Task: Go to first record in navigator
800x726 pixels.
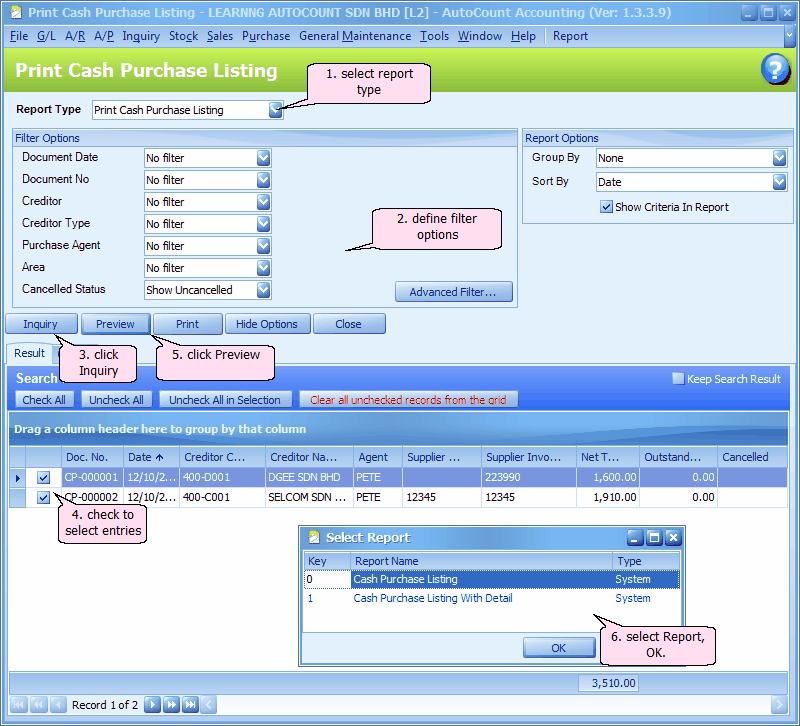Action: tap(19, 705)
